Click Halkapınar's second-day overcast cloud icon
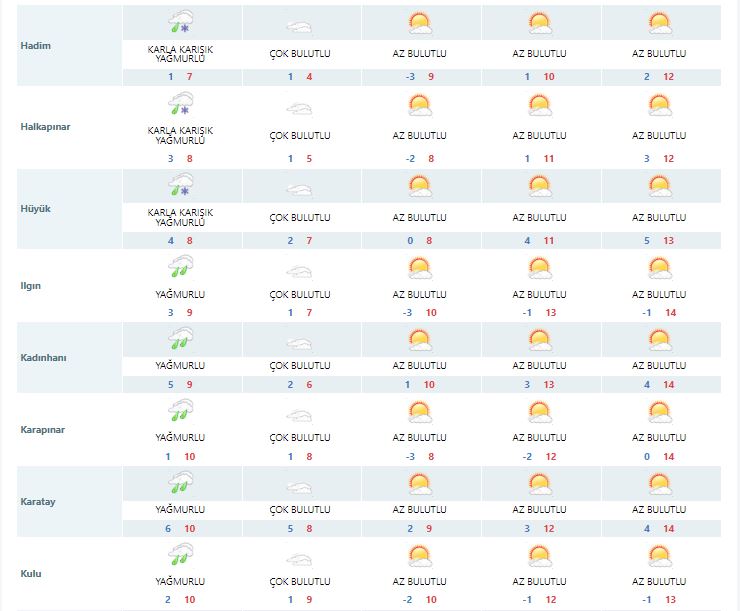 click(300, 109)
